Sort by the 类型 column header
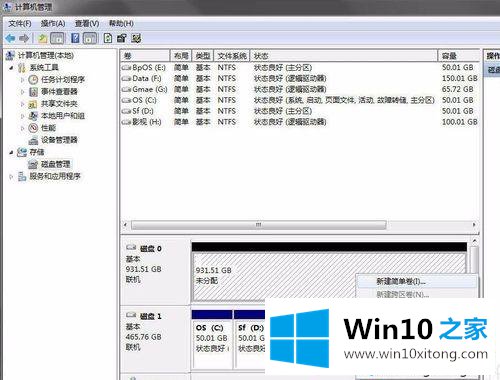Image resolution: width=500 pixels, height=380 pixels. click(203, 56)
